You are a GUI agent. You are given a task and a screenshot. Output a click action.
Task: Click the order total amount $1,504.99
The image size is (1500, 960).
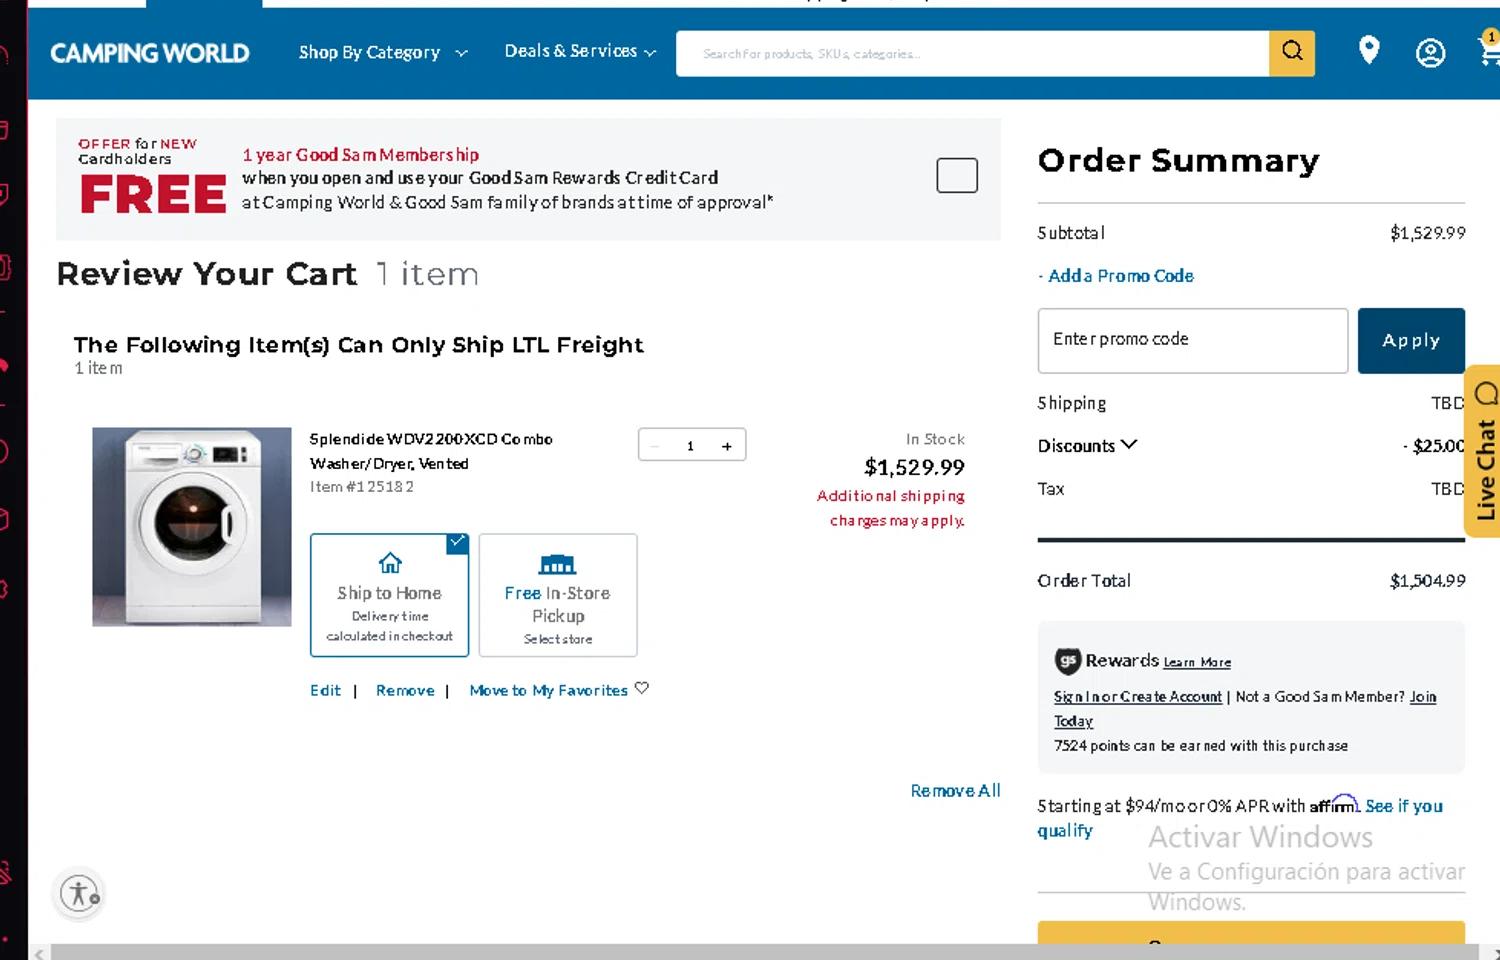pyautogui.click(x=1427, y=581)
